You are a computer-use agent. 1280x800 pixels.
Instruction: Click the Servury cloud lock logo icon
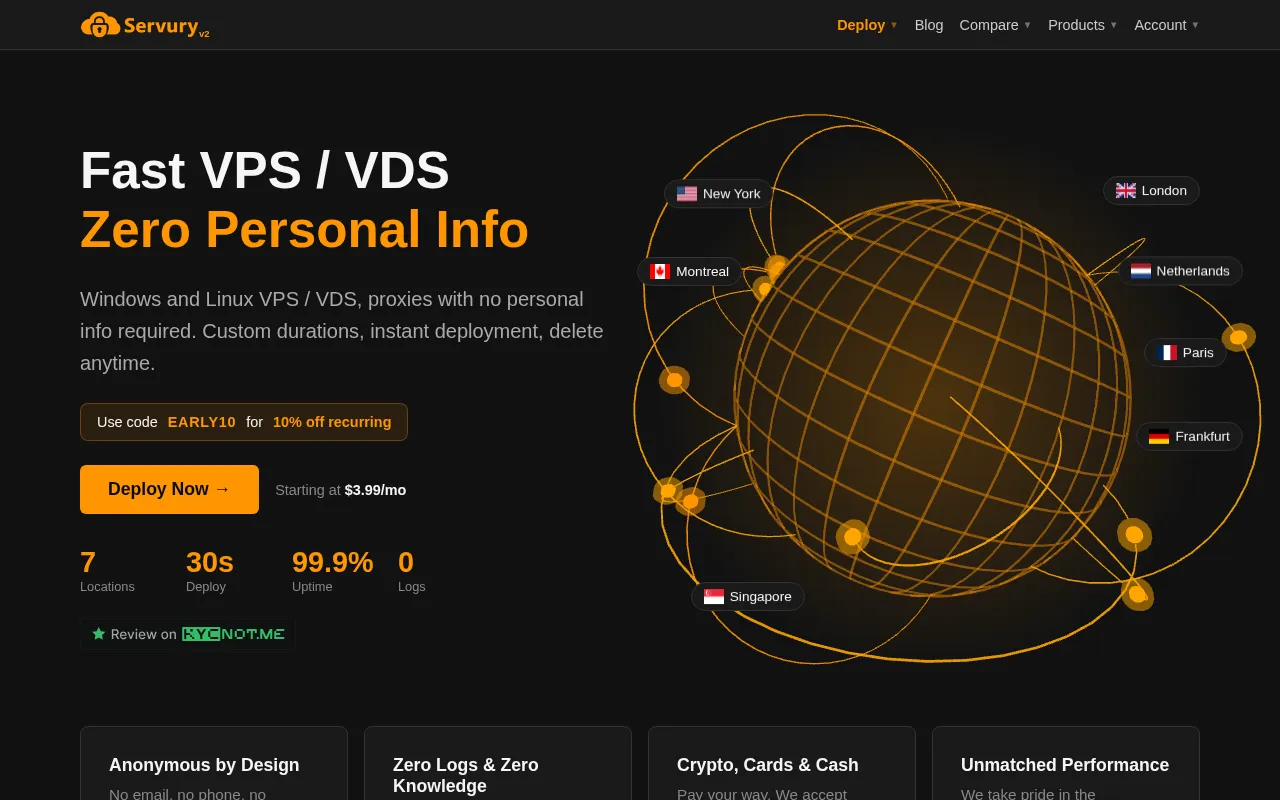pyautogui.click(x=100, y=25)
